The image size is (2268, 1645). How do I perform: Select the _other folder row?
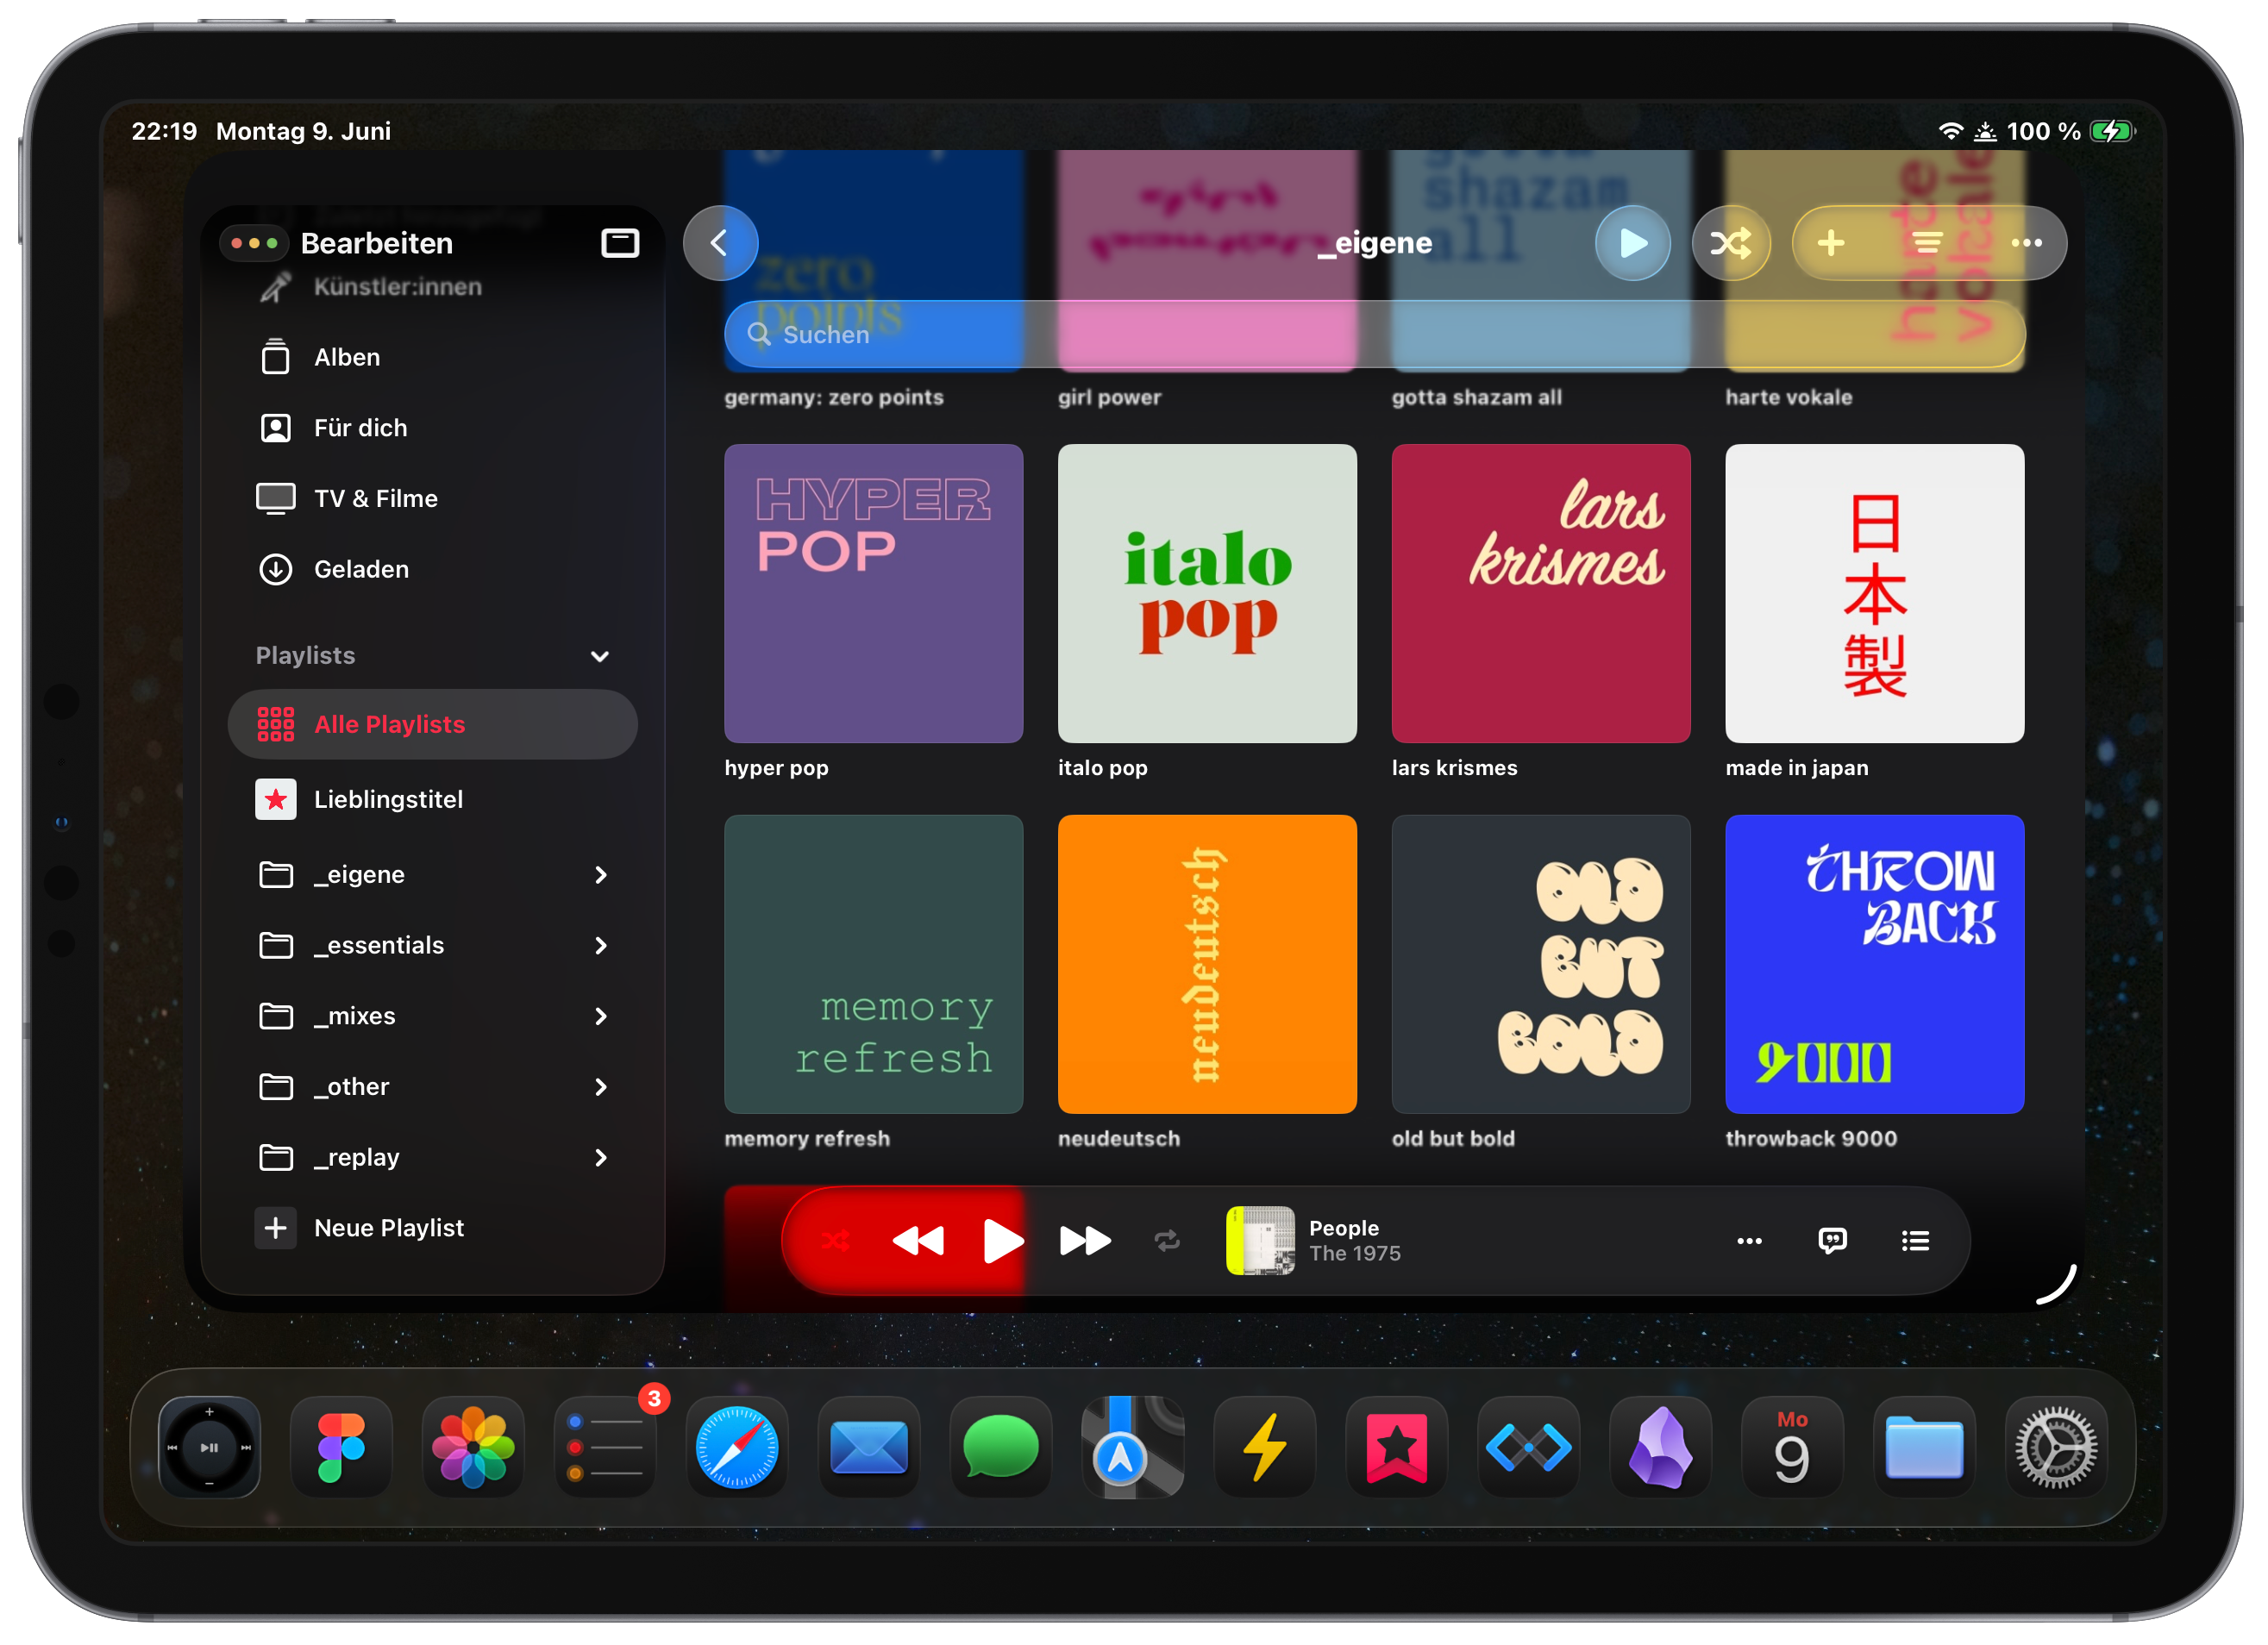432,1087
